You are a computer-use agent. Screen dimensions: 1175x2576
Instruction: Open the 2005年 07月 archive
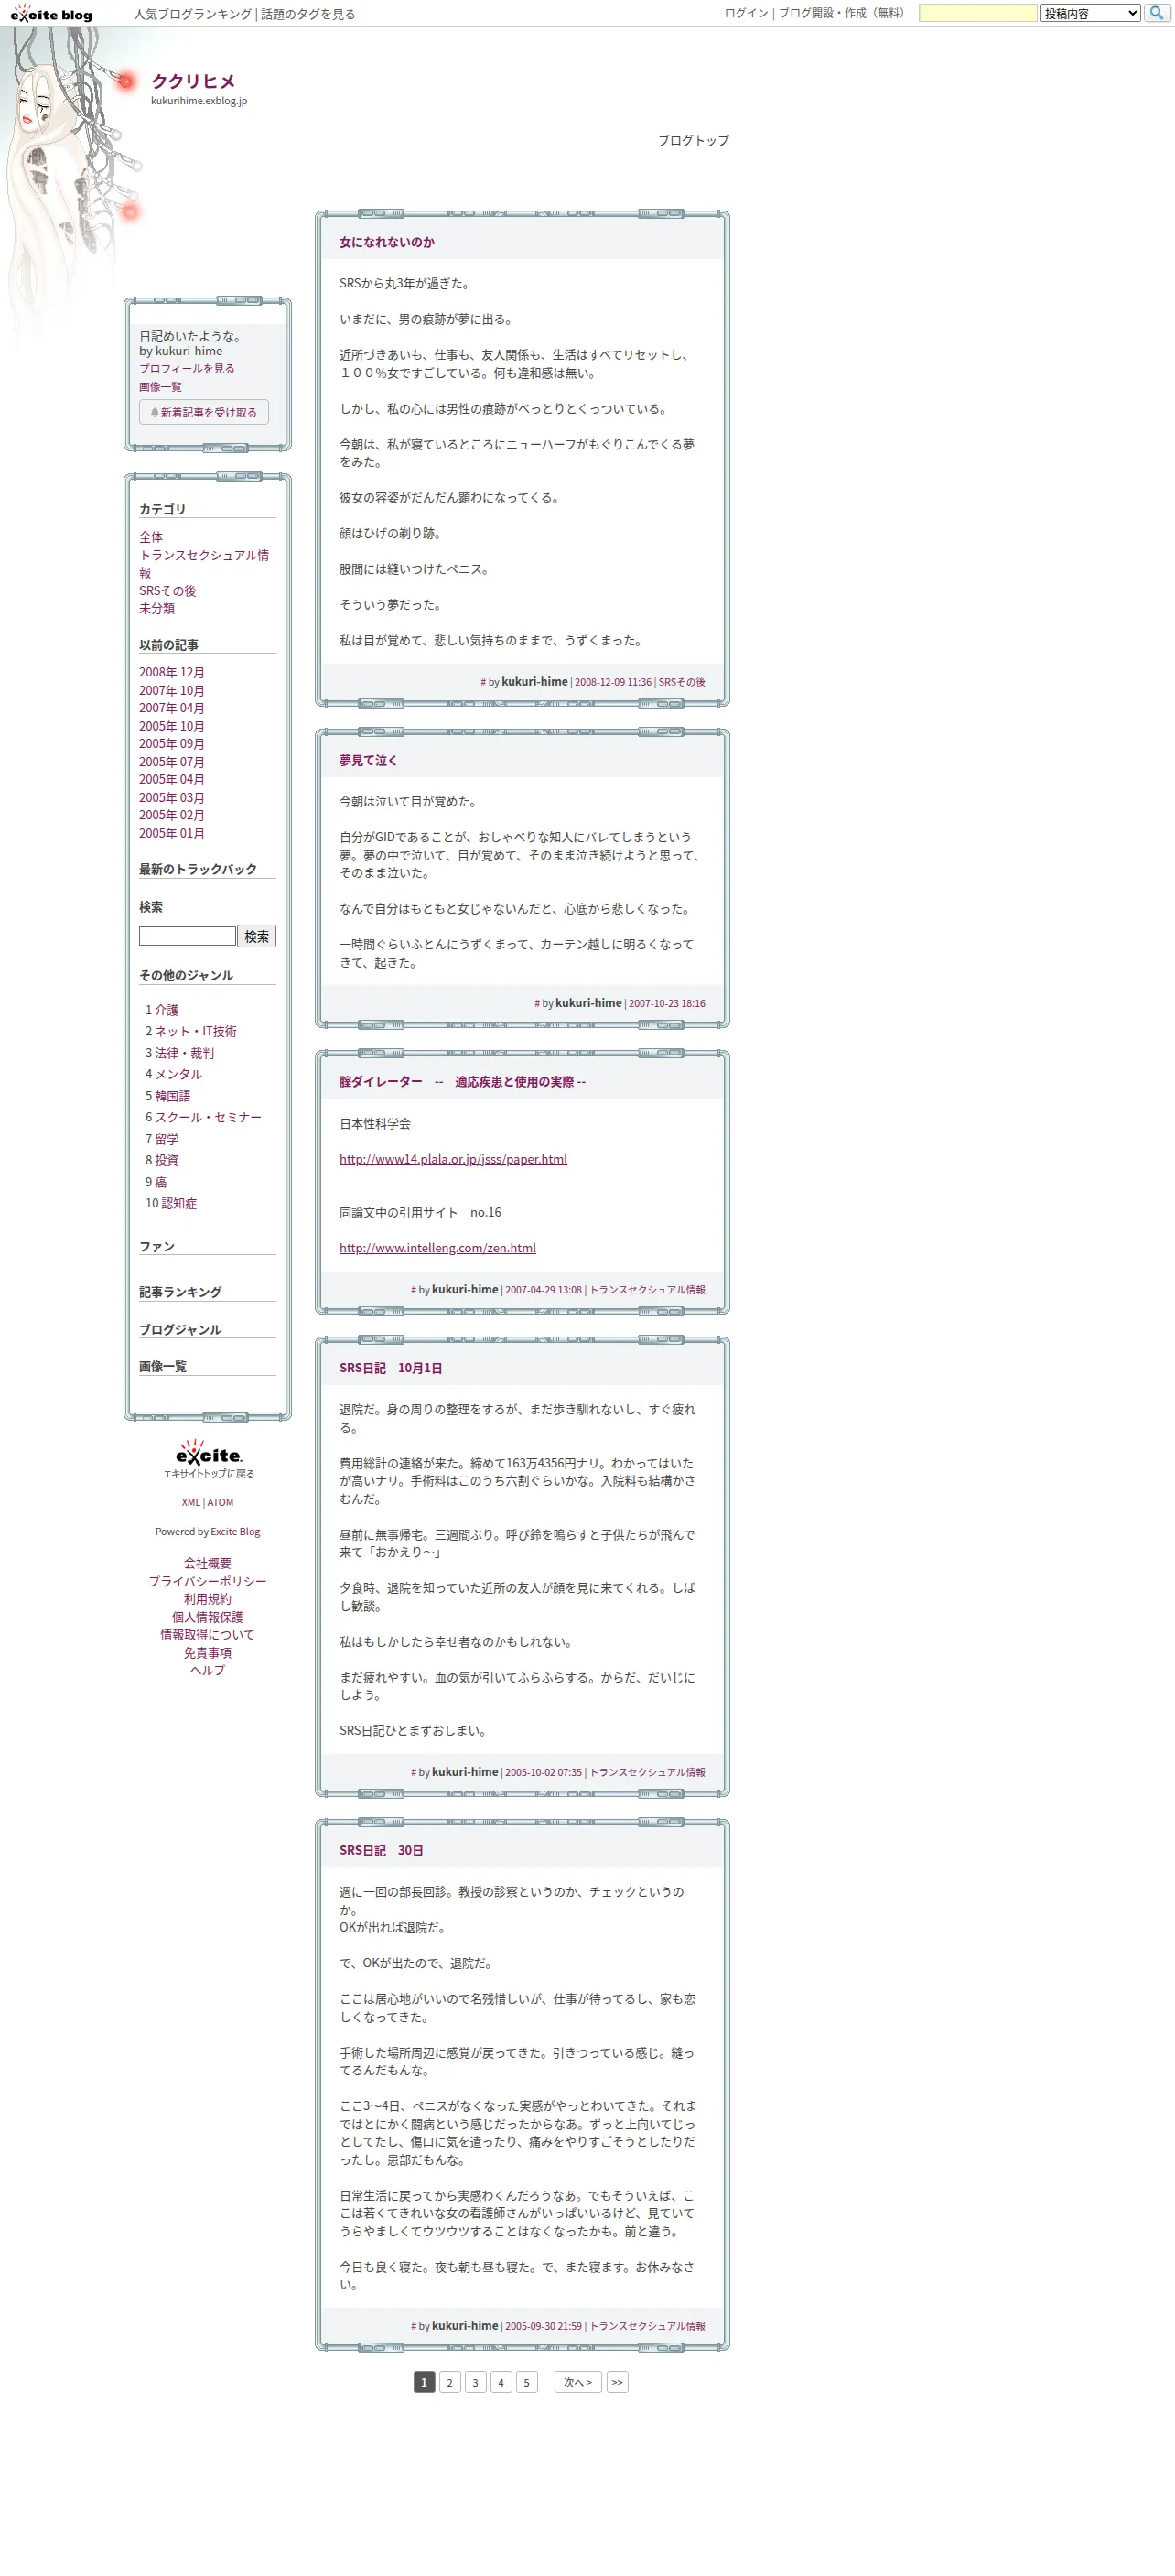pos(172,761)
